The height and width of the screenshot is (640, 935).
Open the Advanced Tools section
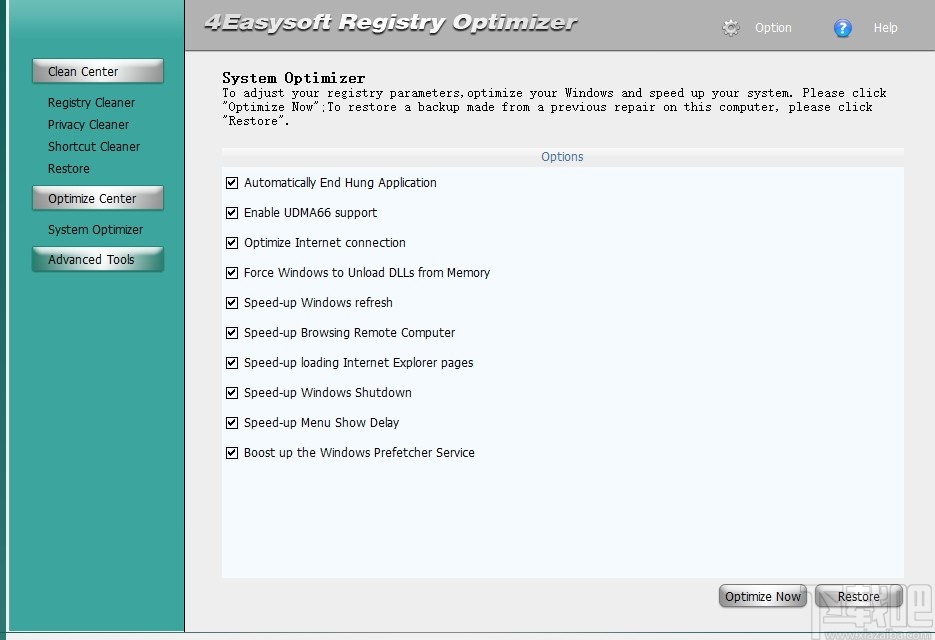97,259
